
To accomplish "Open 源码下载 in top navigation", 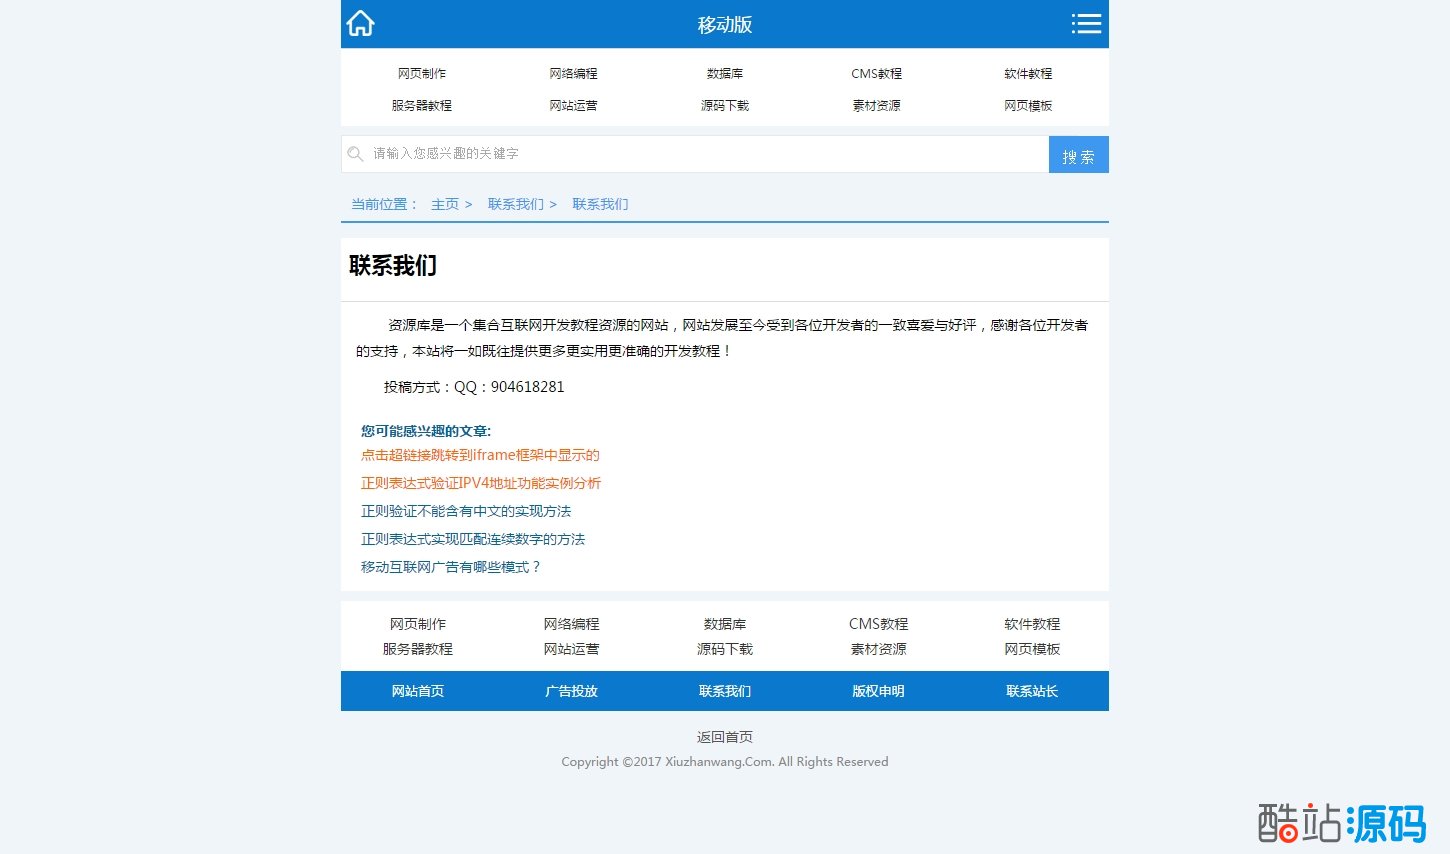I will 725,106.
